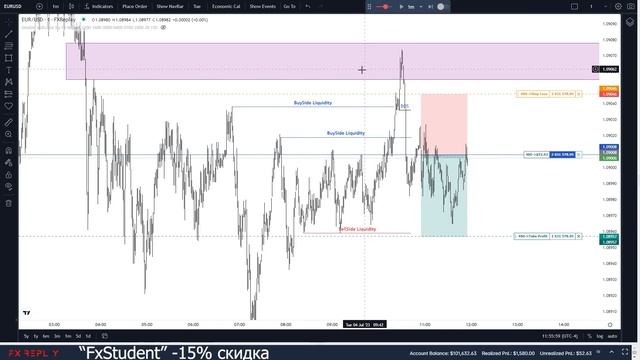Grab the replay control panel drag handle
Screen dimensions: 640x360
pos(369,7)
